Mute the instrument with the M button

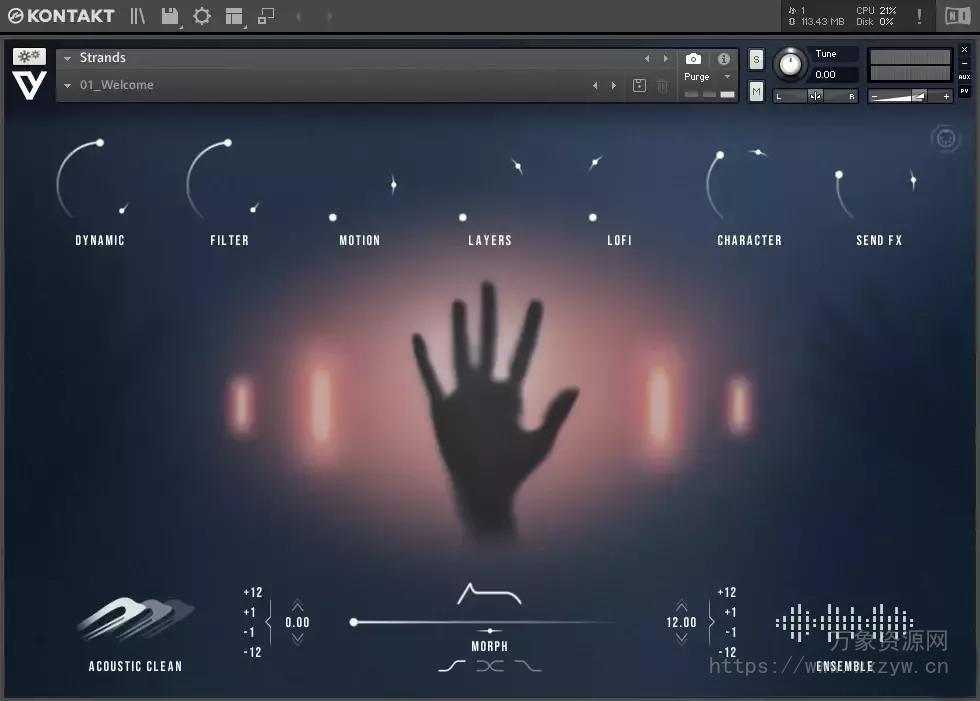click(755, 90)
